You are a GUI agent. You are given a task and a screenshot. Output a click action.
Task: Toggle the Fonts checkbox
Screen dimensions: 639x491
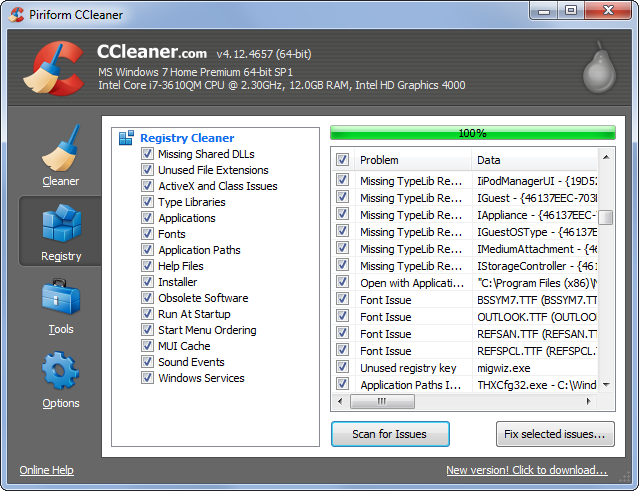point(147,233)
